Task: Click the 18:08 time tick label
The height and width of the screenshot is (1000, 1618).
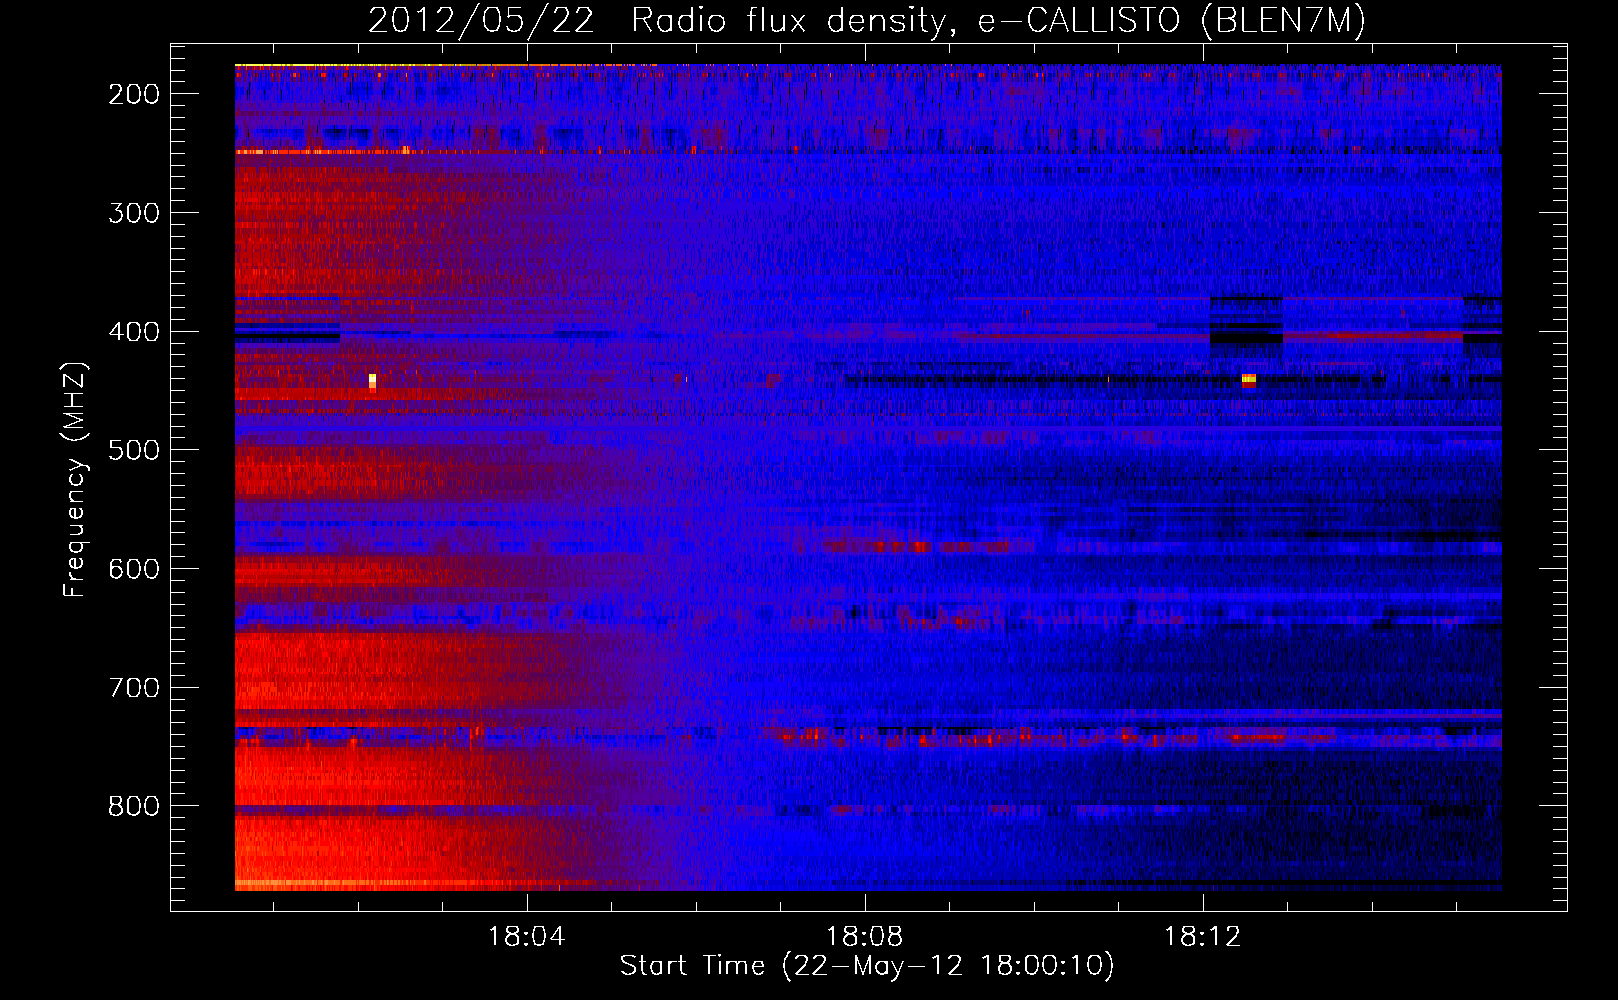Action: [x=864, y=937]
